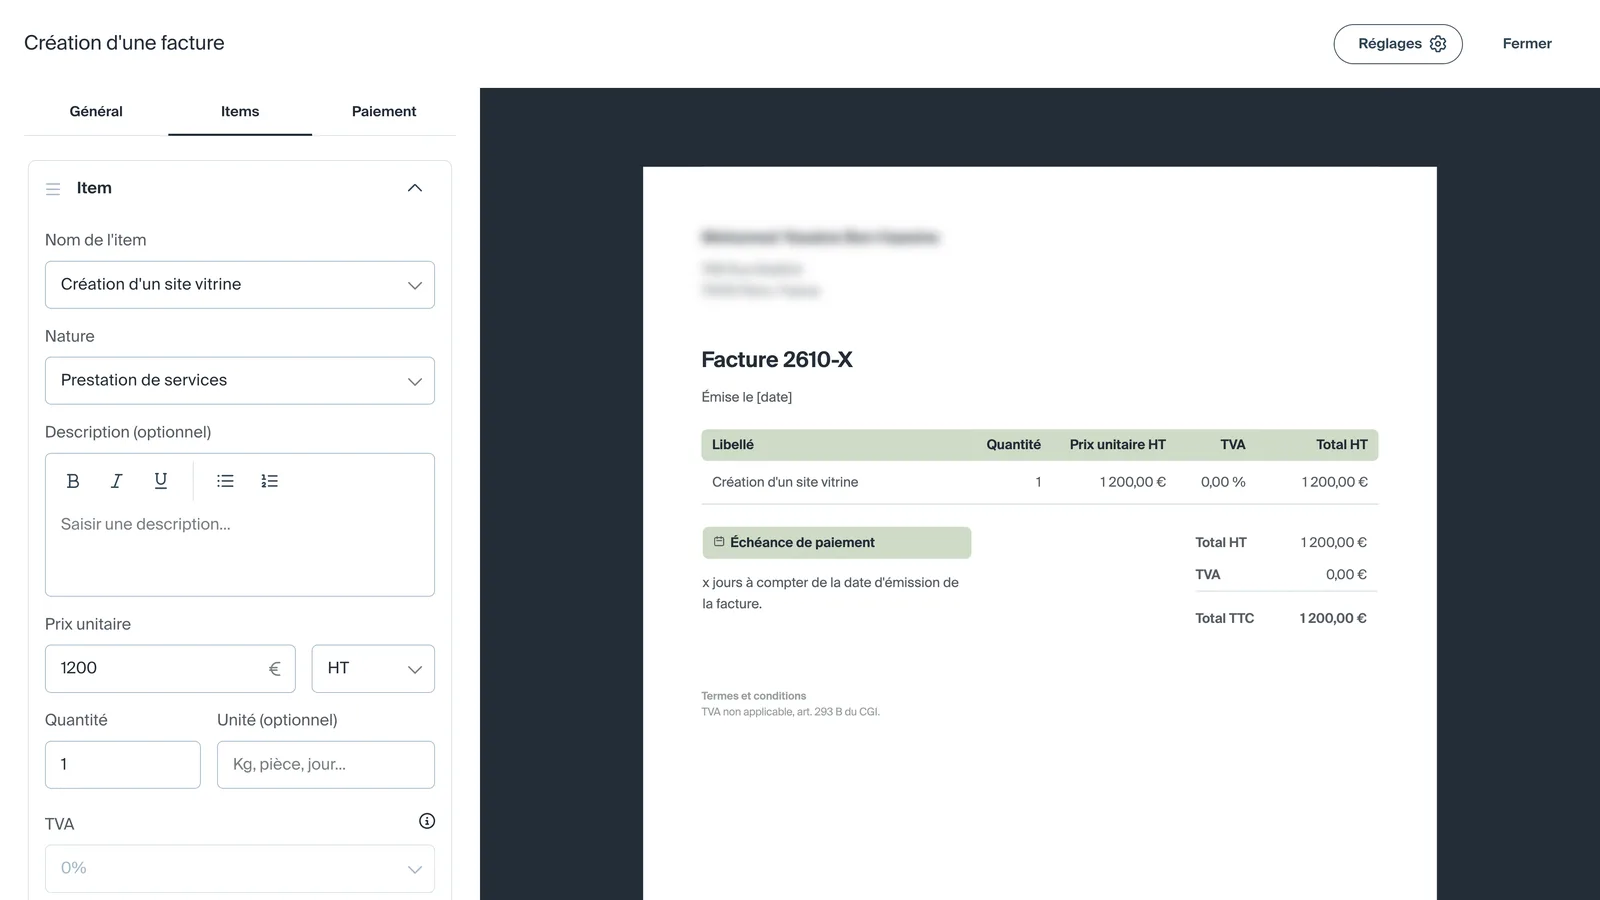Open the HT price type dropdown

coord(373,669)
